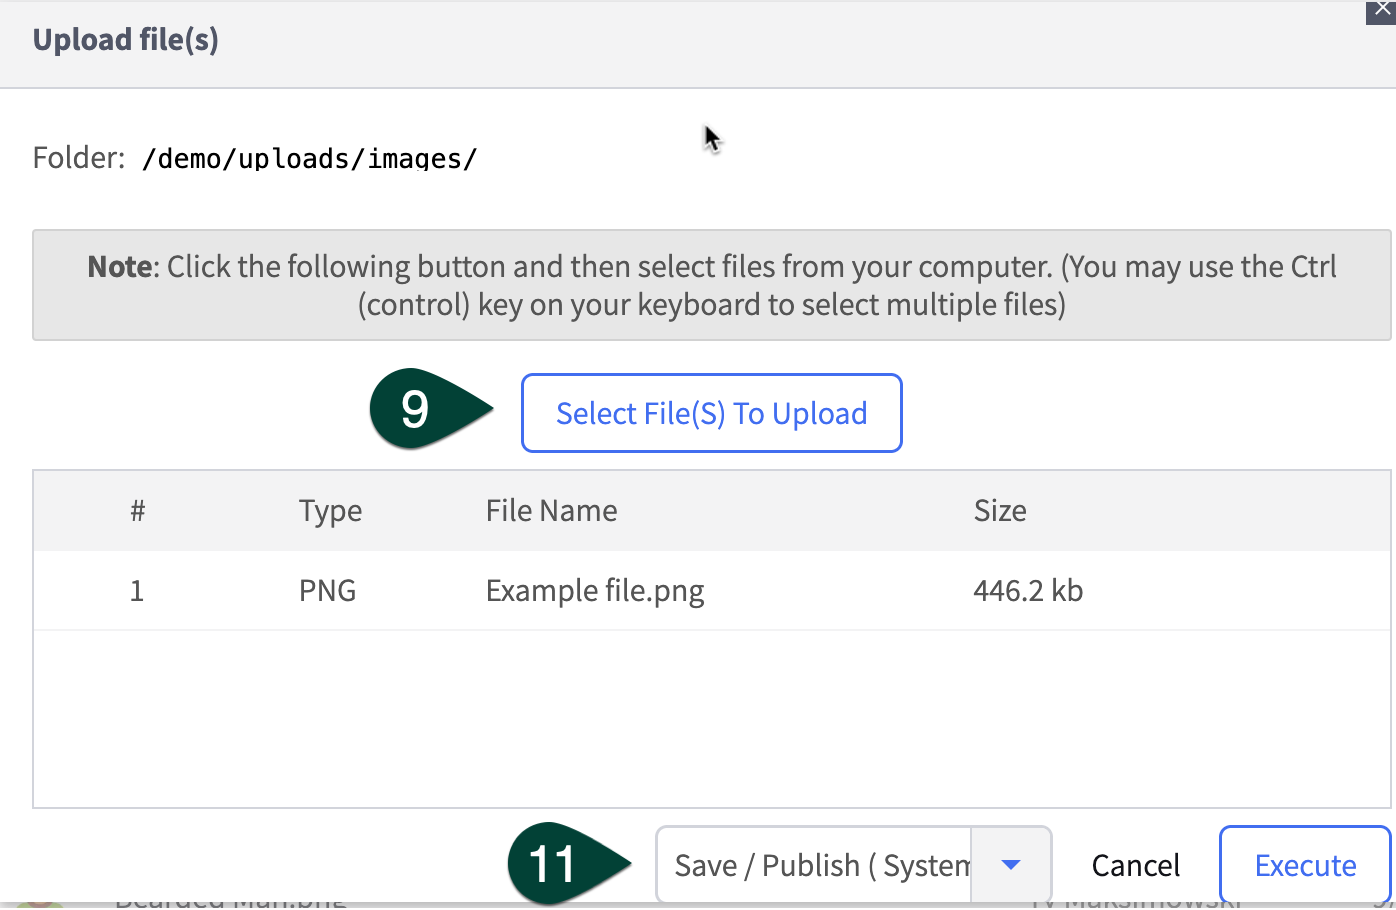Screen dimensions: 1396x910
Task: Click the File Name column header
Action: pos(551,511)
